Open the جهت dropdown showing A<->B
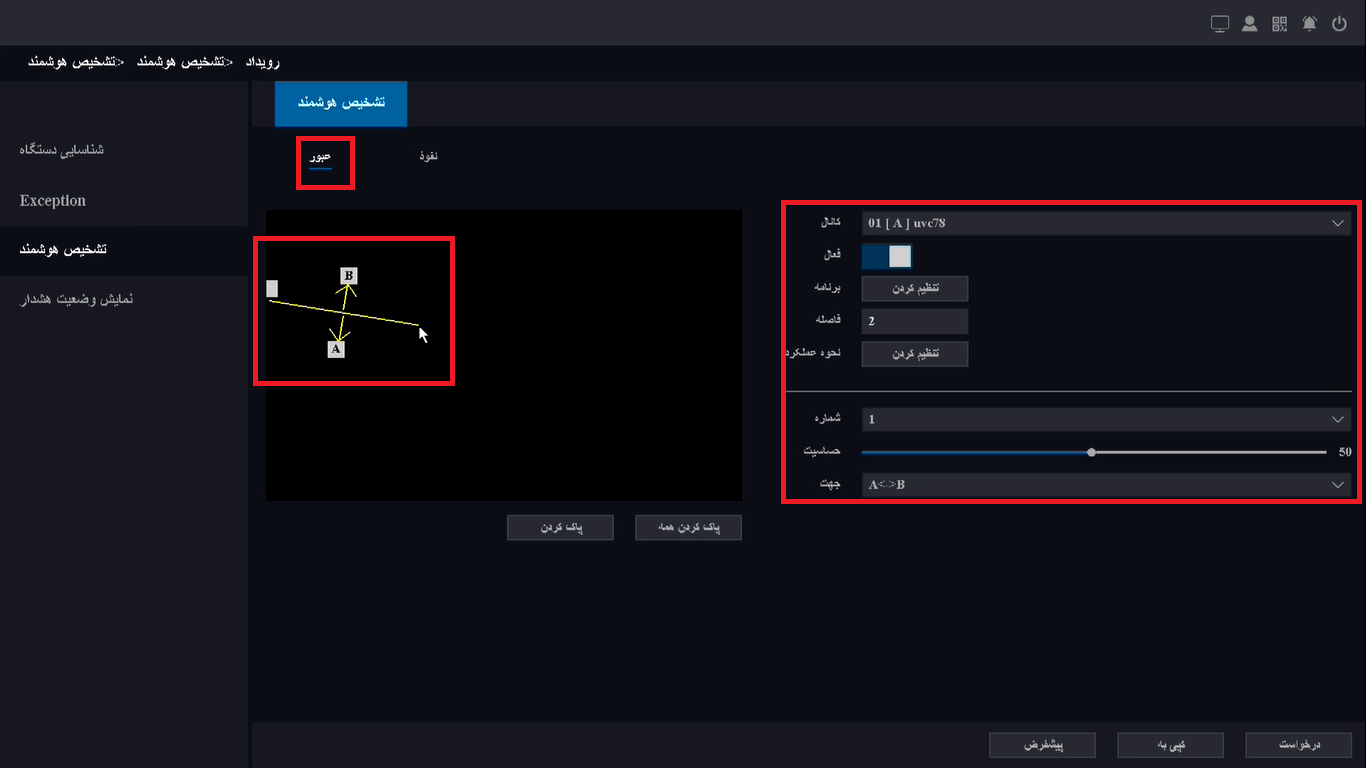The width and height of the screenshot is (1366, 768). tap(1106, 485)
